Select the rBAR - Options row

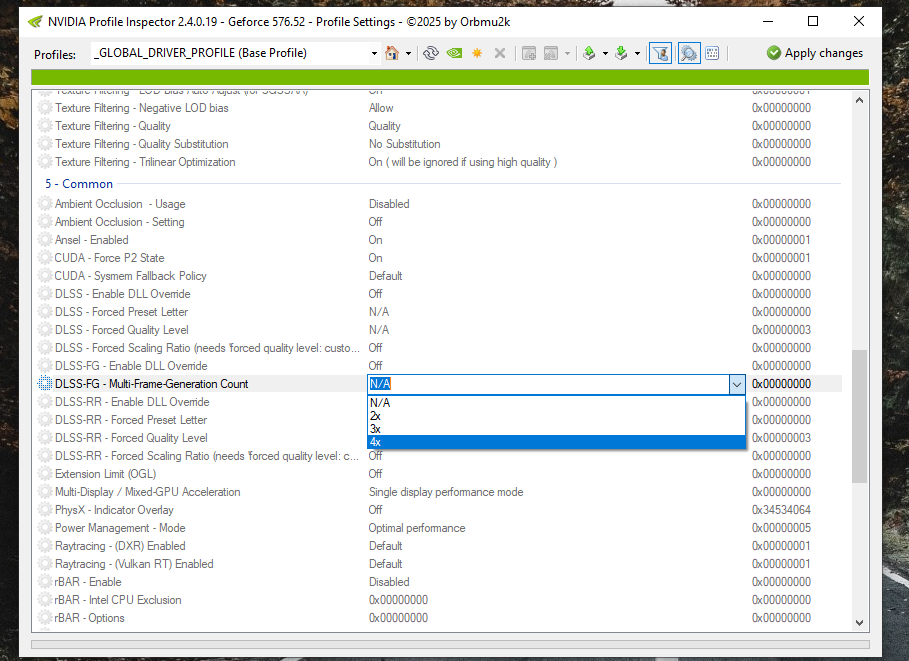pyautogui.click(x=437, y=618)
